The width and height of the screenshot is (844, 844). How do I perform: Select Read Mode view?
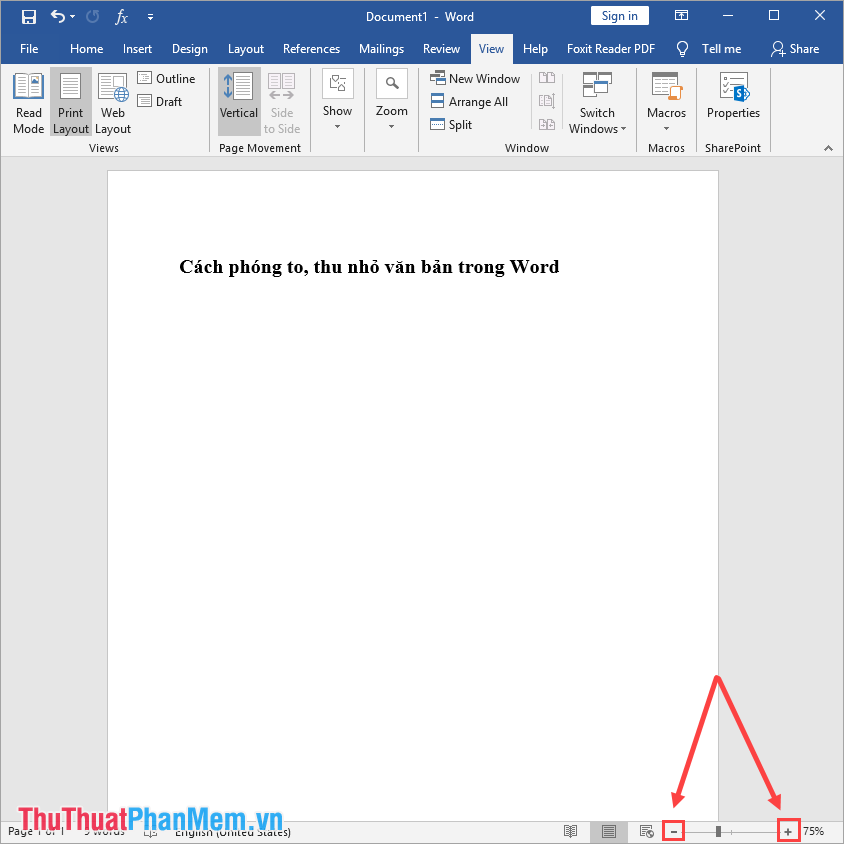(28, 101)
